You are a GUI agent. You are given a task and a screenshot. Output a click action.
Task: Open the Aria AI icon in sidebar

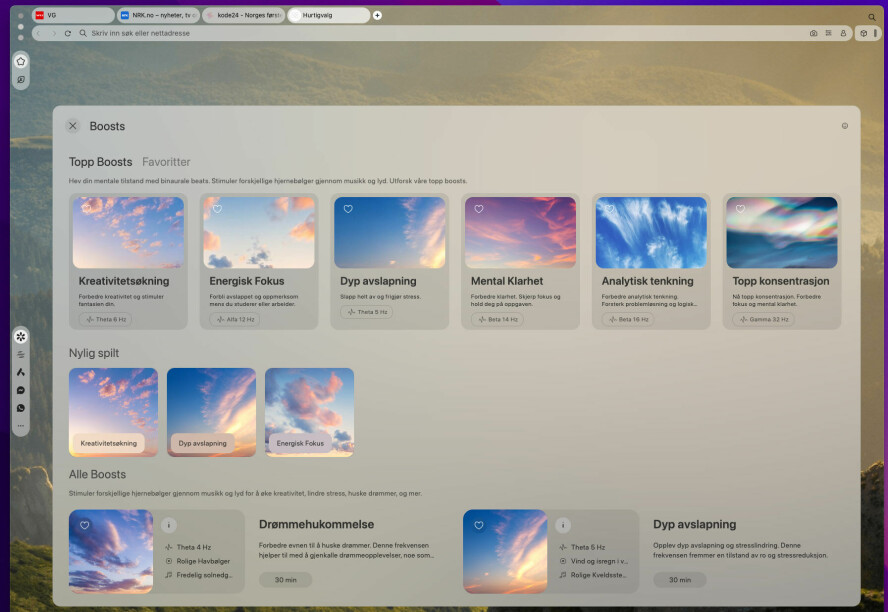[21, 372]
